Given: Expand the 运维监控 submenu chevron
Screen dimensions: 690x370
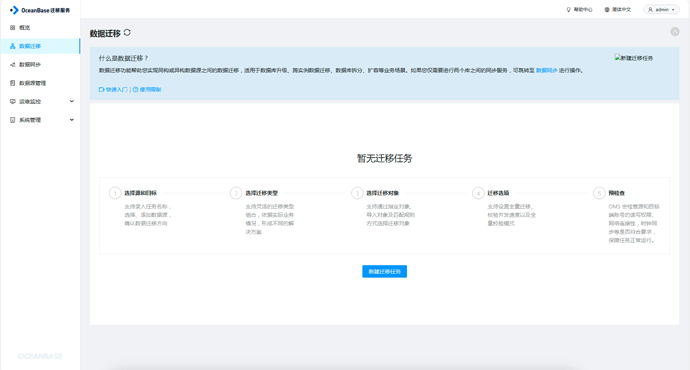Looking at the screenshot, I should click(x=72, y=101).
